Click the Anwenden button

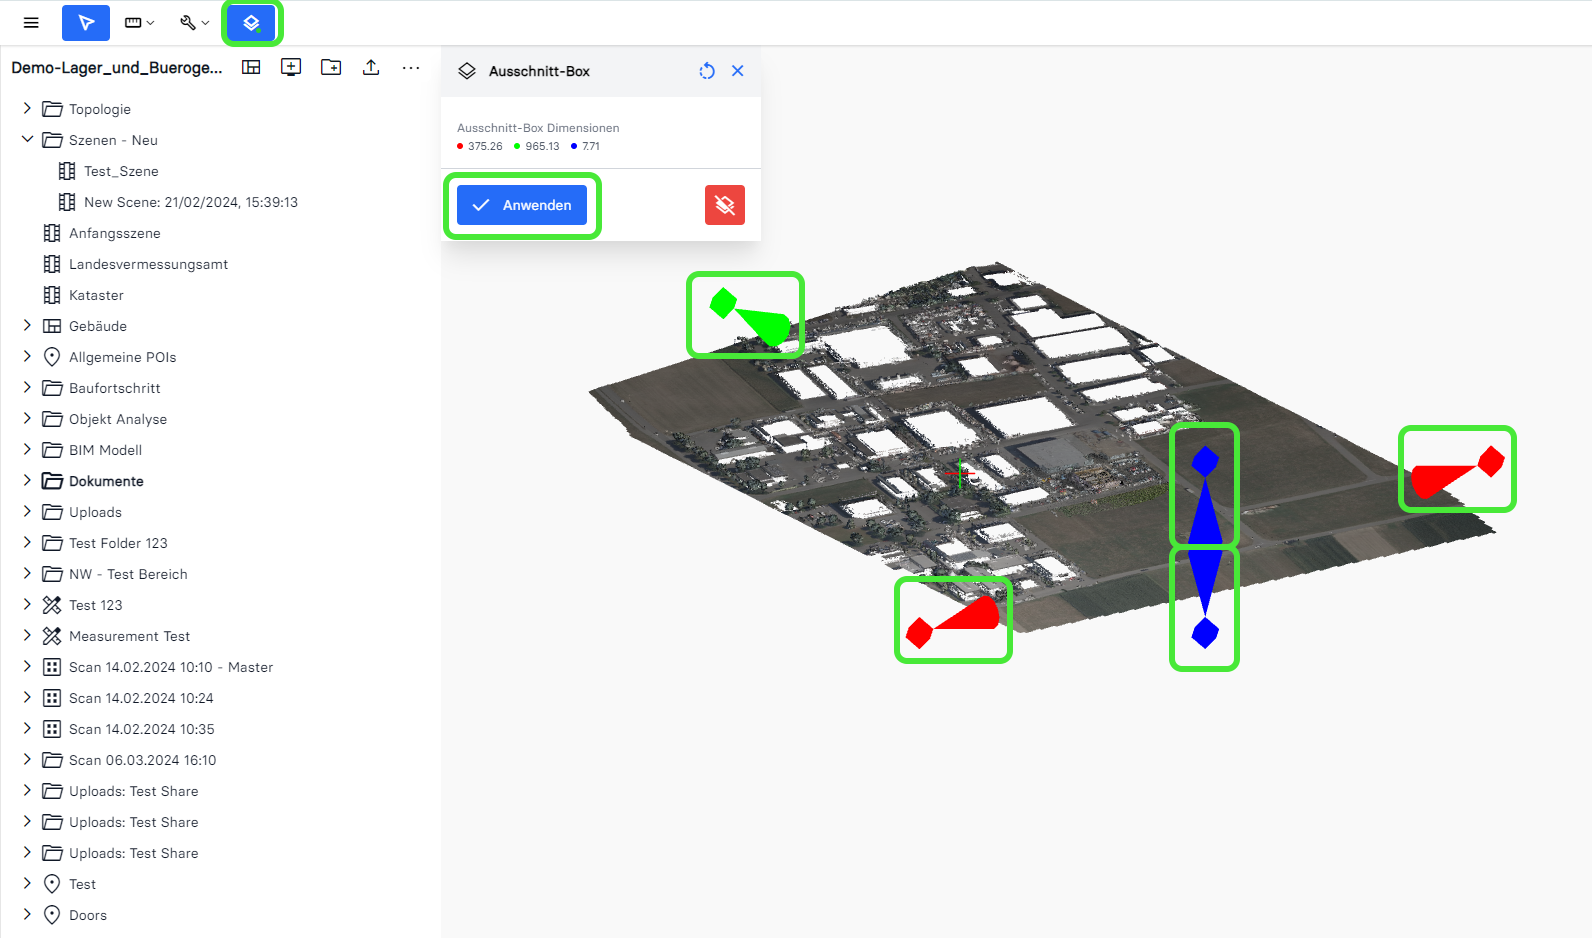click(x=522, y=205)
